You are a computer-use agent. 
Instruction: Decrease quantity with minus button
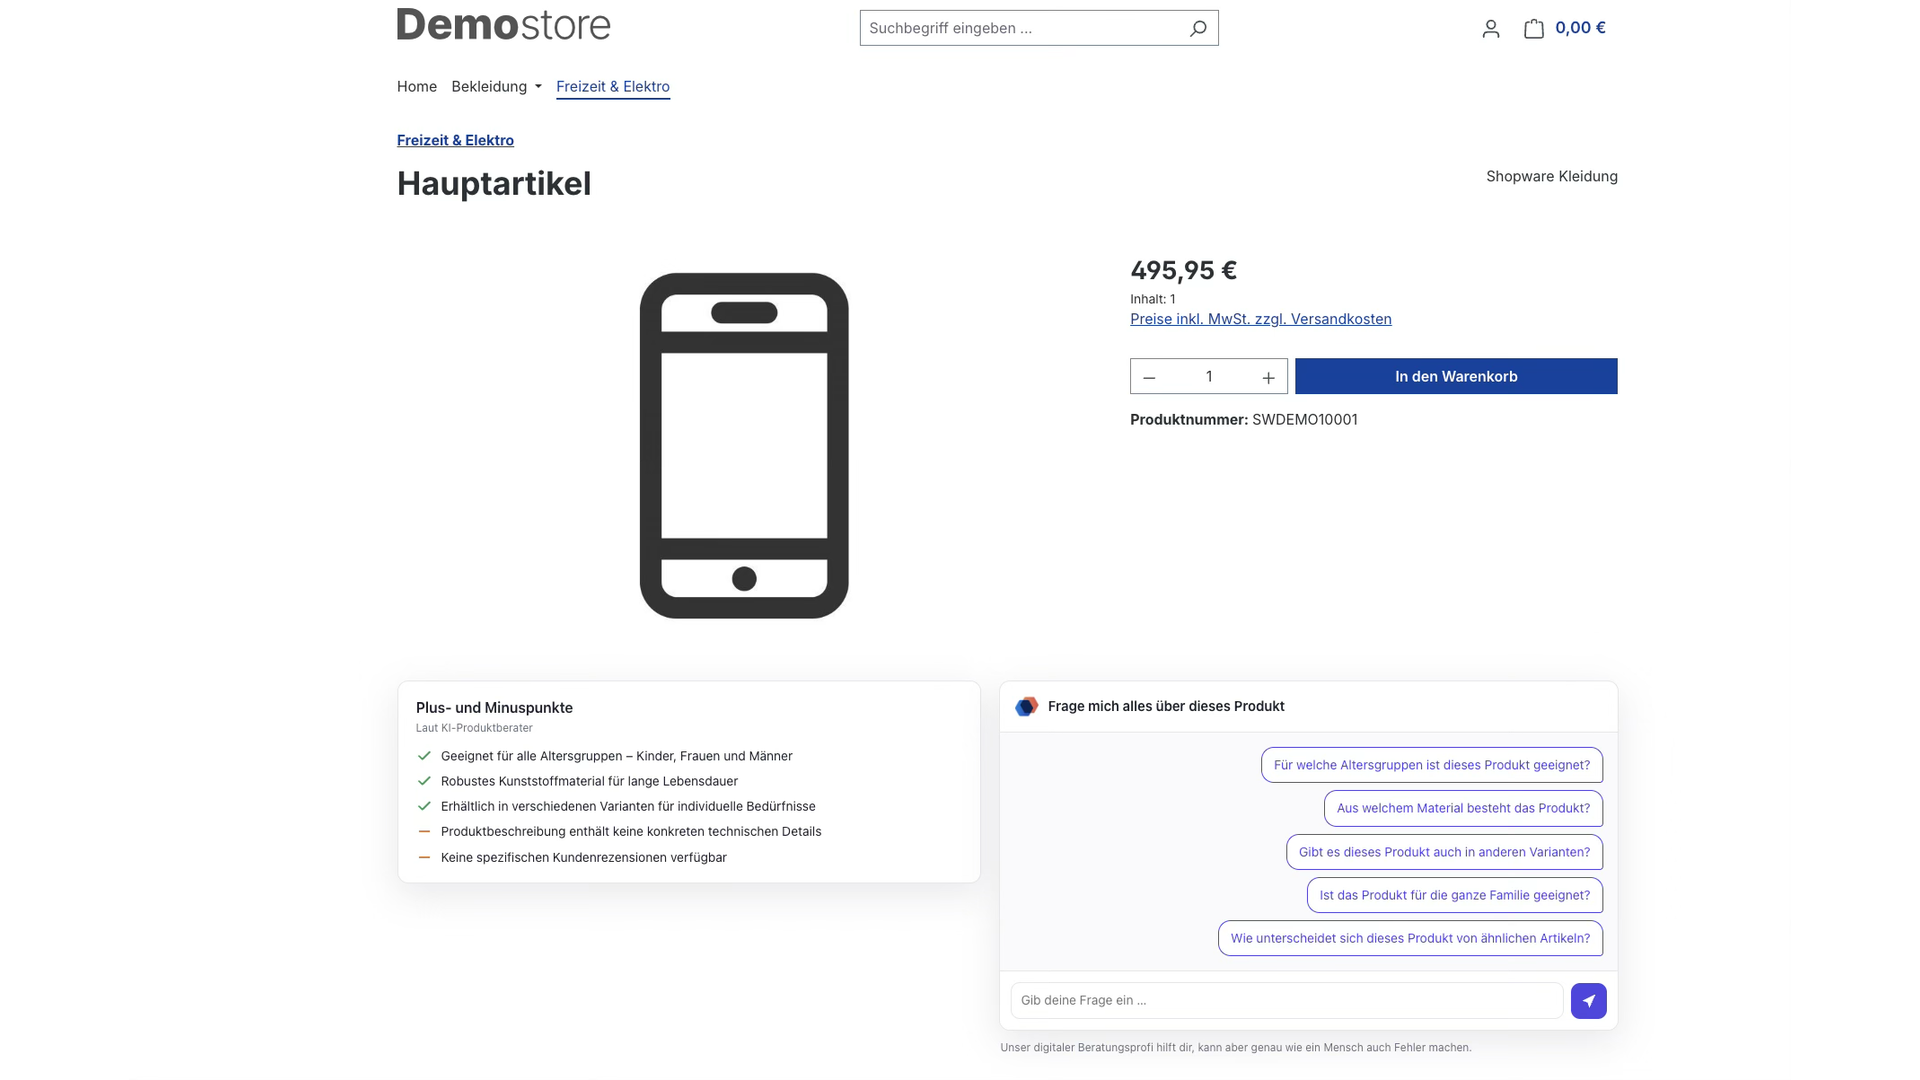(x=1149, y=377)
